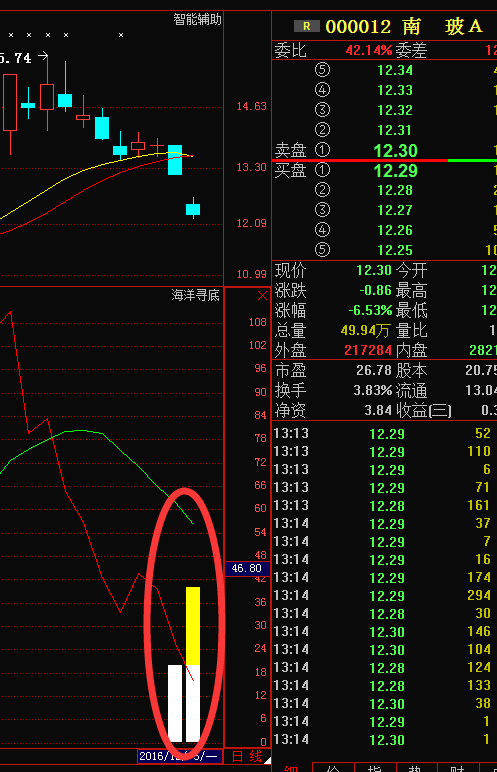The image size is (497, 772).
Task: Open the 智能辅助 smart assist label
Action: click(x=197, y=20)
